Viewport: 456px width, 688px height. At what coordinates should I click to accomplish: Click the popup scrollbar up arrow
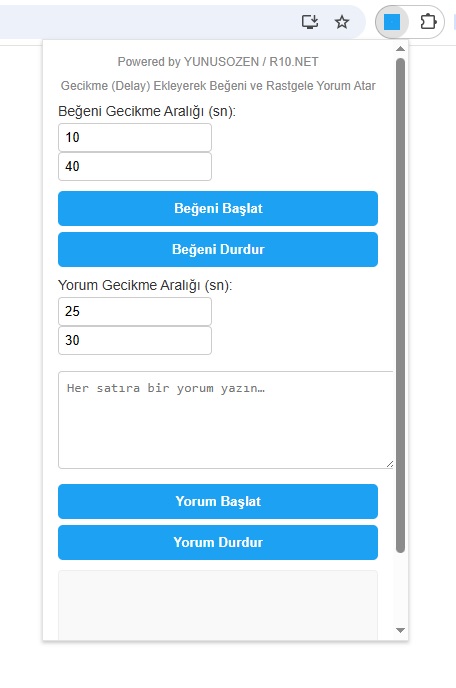pos(400,49)
